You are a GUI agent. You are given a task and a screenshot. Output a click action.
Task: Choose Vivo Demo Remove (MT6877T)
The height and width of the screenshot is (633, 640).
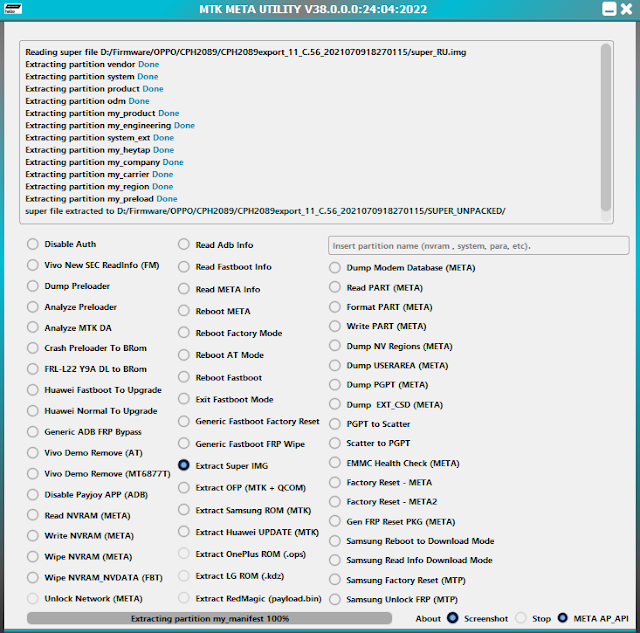(x=33, y=473)
